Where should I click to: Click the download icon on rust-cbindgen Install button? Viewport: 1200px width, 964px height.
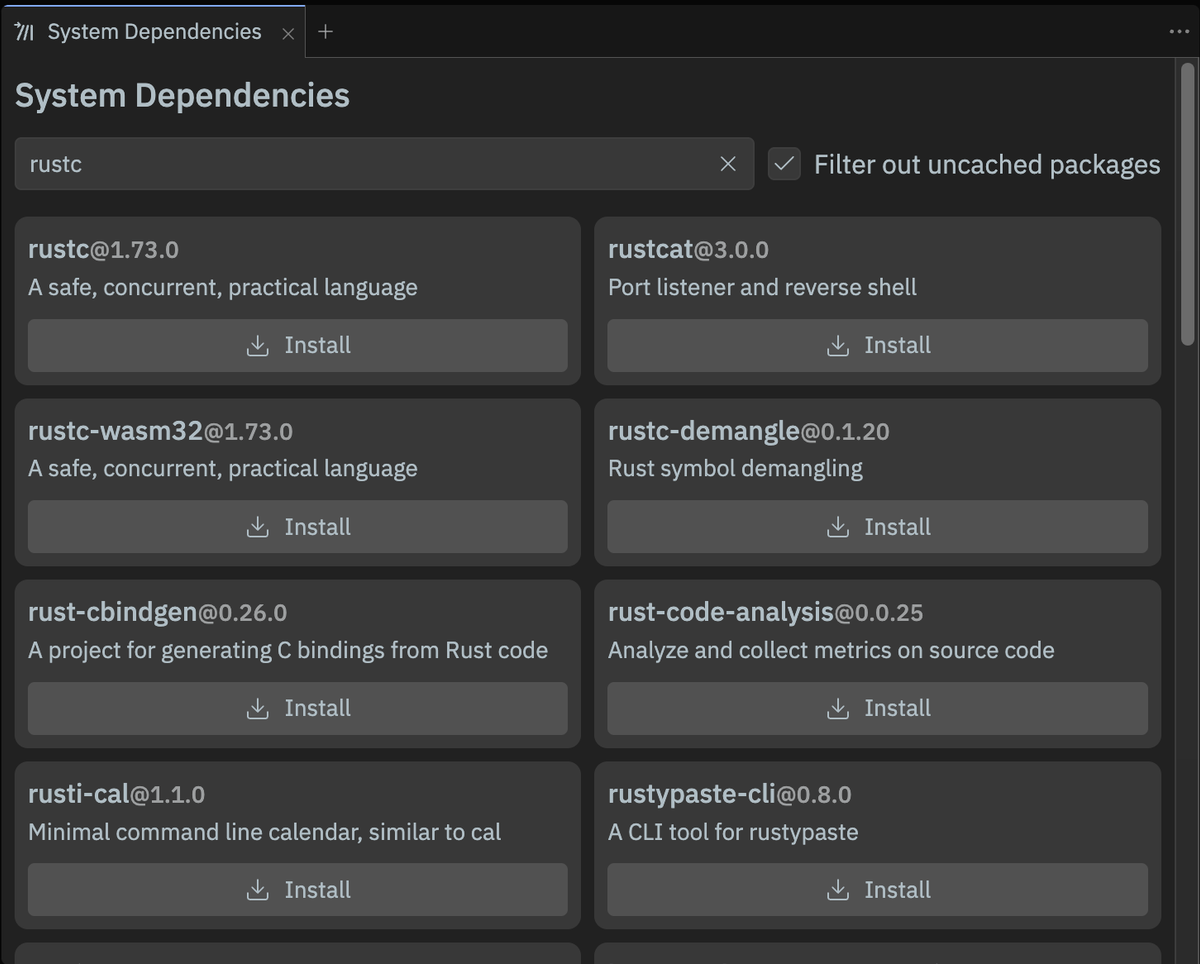258,708
